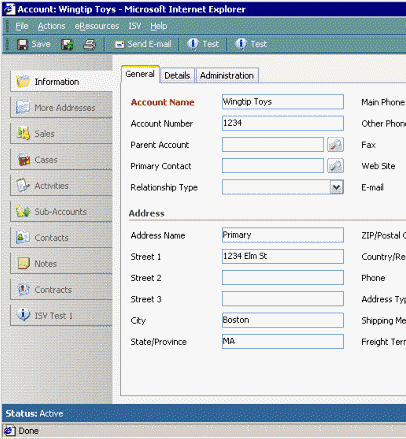Open the Help menu

click(159, 26)
